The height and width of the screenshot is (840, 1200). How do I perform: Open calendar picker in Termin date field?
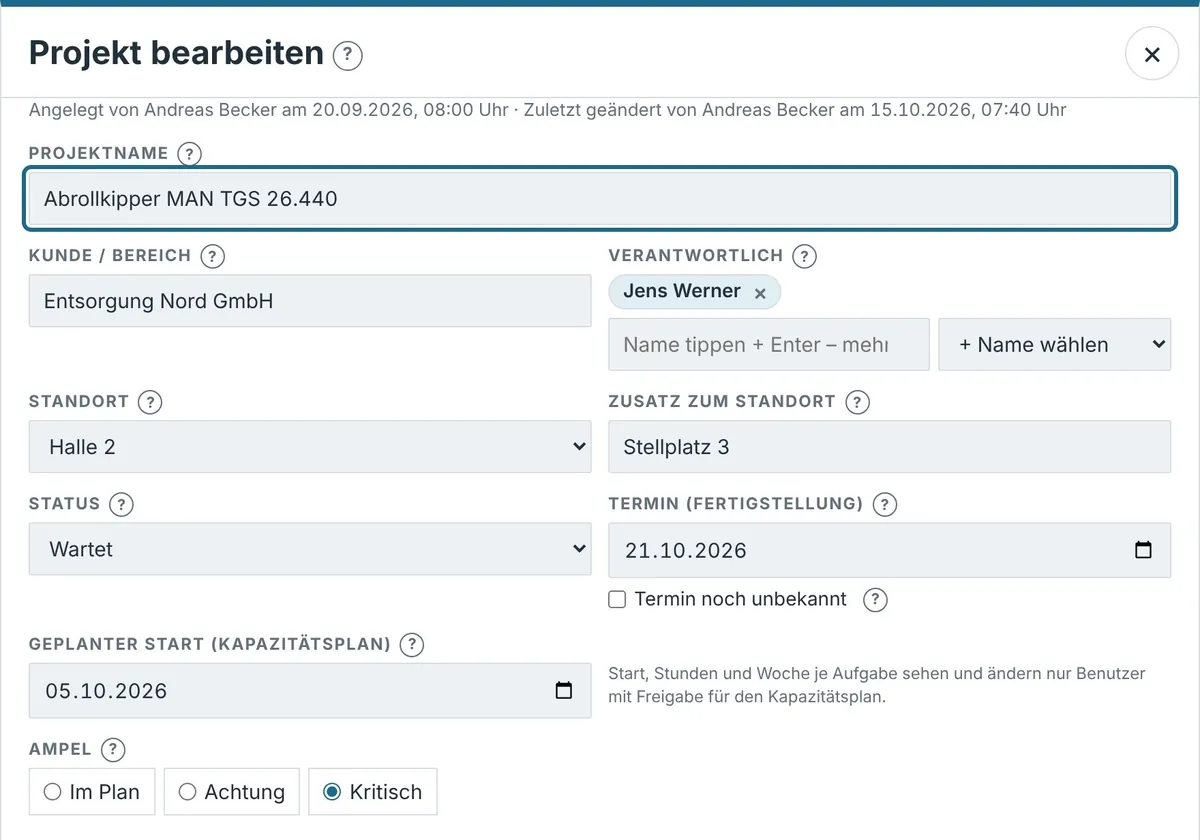[x=1143, y=550]
